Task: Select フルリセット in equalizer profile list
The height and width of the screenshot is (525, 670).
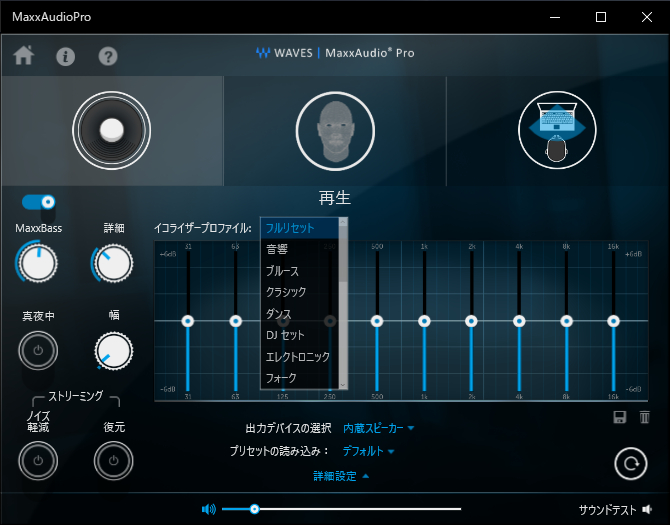Action: click(300, 228)
